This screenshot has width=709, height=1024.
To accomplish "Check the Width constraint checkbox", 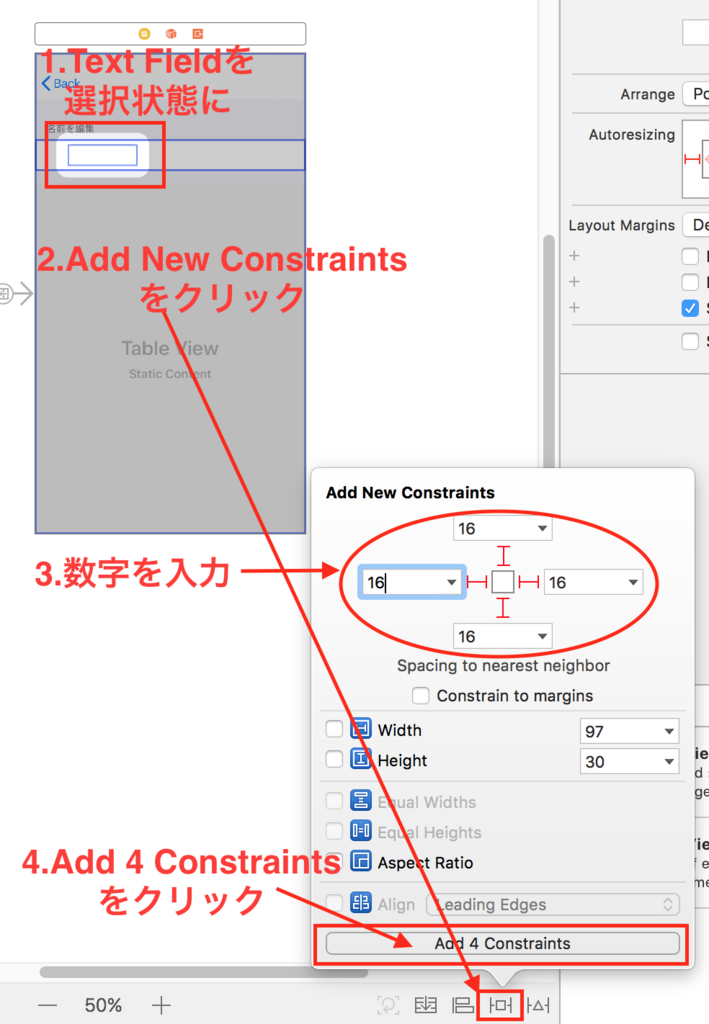I will (334, 728).
